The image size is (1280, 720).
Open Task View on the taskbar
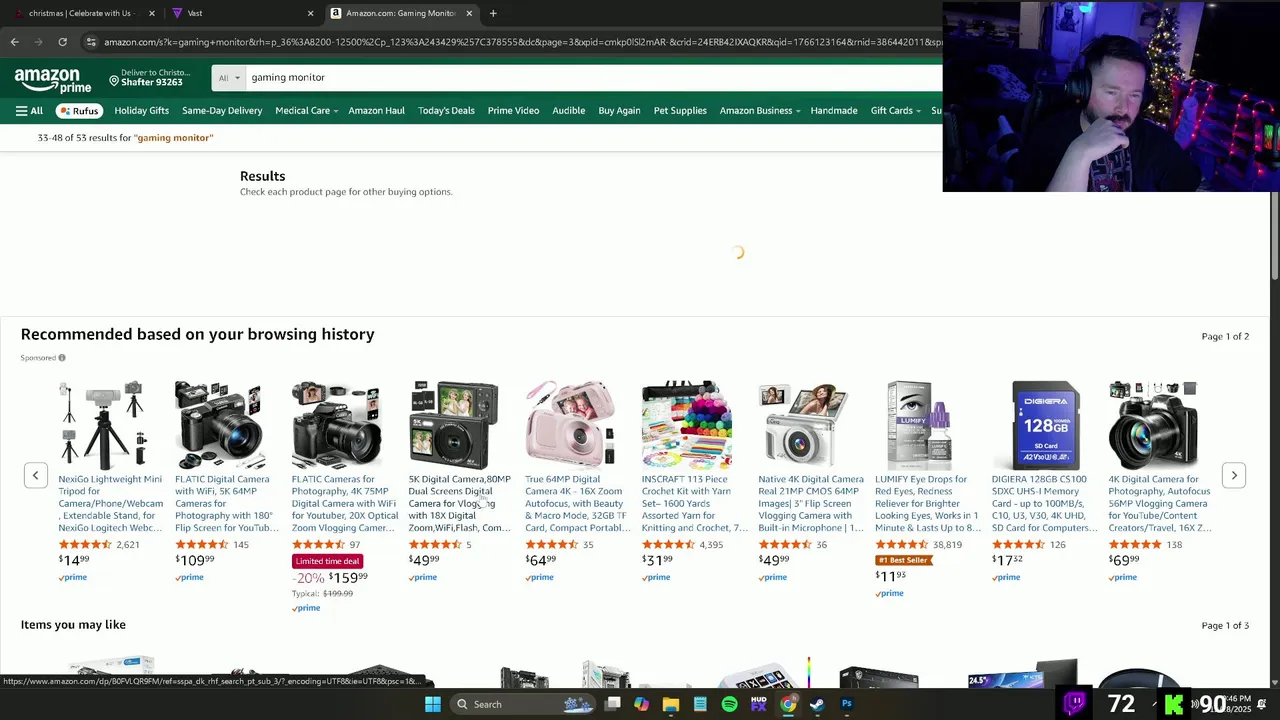coord(612,704)
